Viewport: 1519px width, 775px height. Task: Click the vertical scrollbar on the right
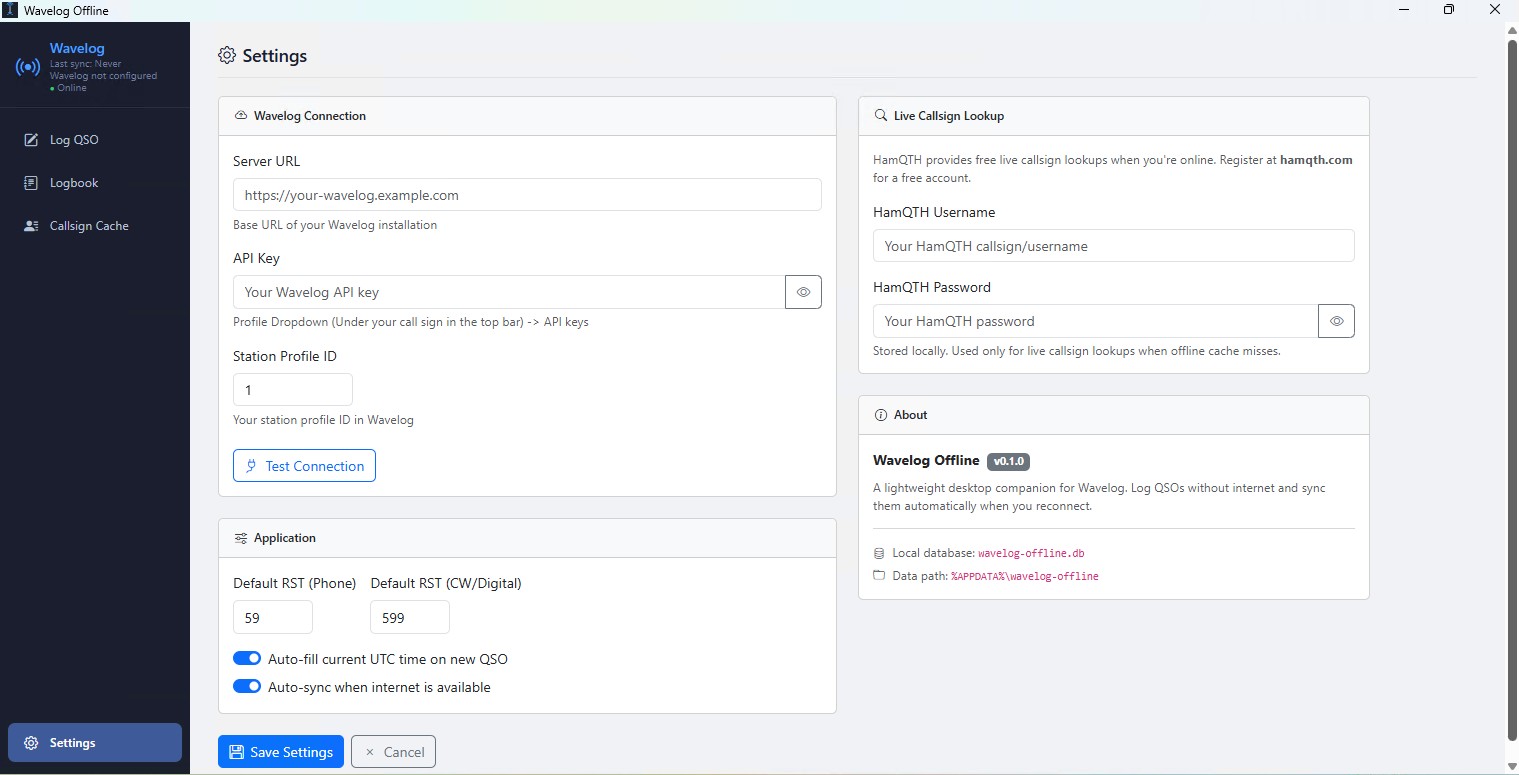point(1511,390)
